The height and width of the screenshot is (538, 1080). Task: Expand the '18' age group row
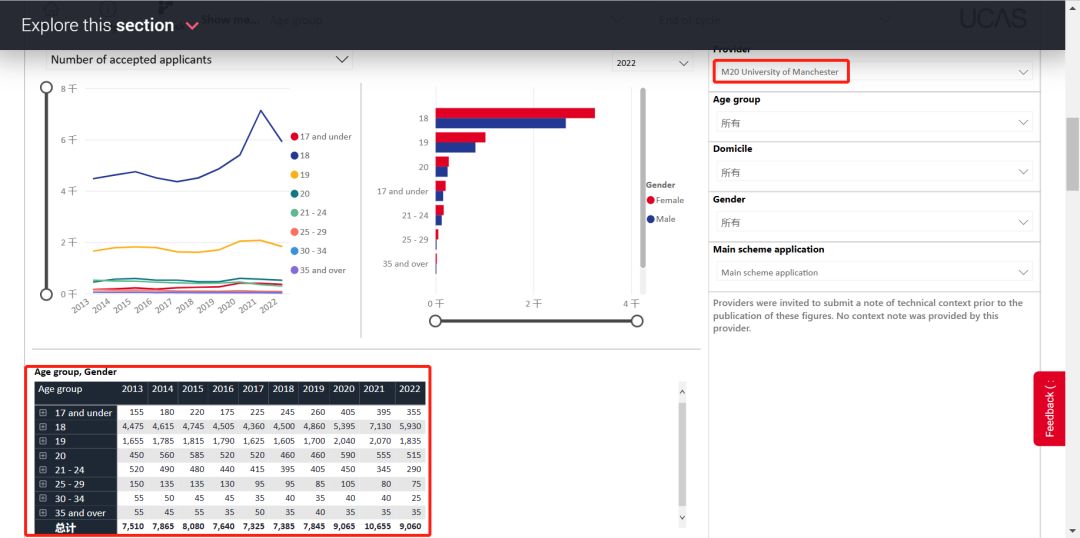43,427
